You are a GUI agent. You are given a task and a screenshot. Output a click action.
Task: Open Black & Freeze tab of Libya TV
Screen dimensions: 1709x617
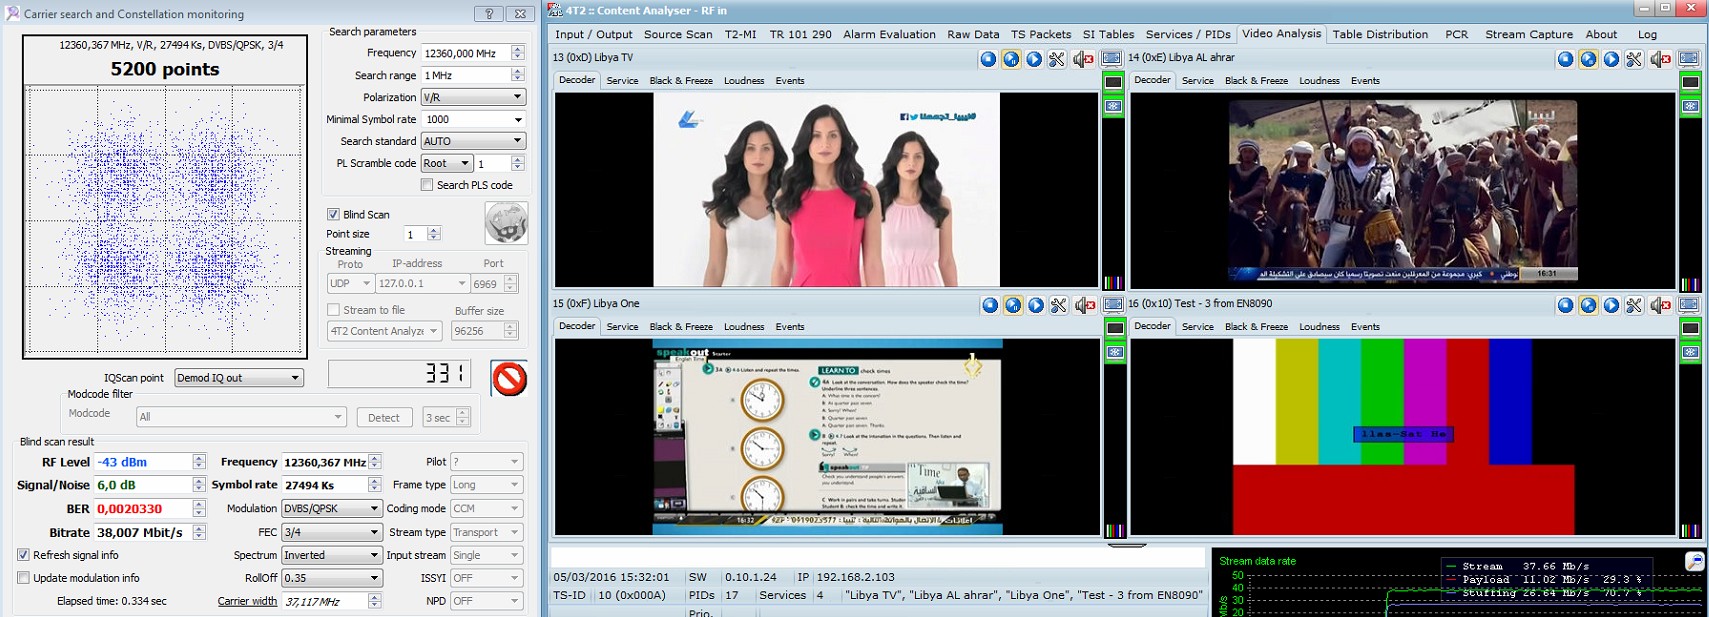[x=681, y=81]
